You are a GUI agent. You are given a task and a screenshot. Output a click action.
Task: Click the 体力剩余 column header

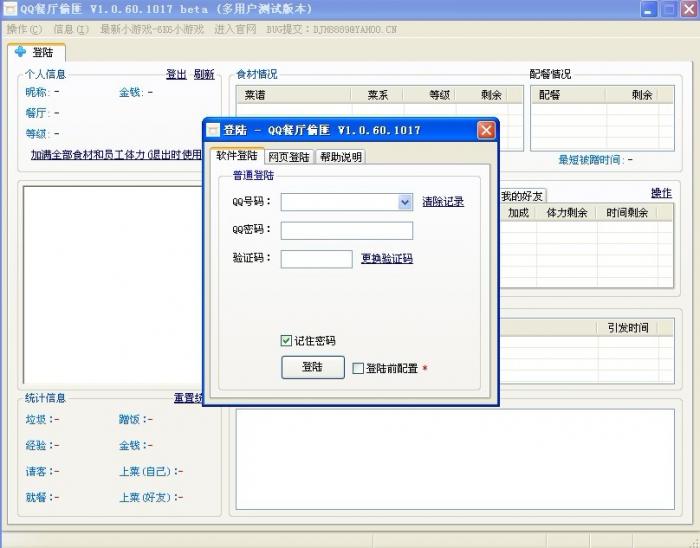(x=567, y=213)
